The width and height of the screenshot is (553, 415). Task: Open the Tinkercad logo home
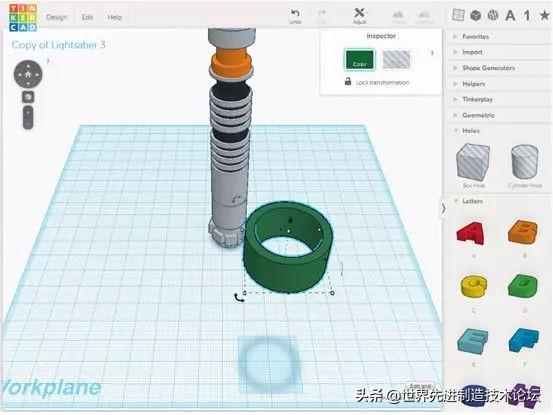pyautogui.click(x=23, y=18)
